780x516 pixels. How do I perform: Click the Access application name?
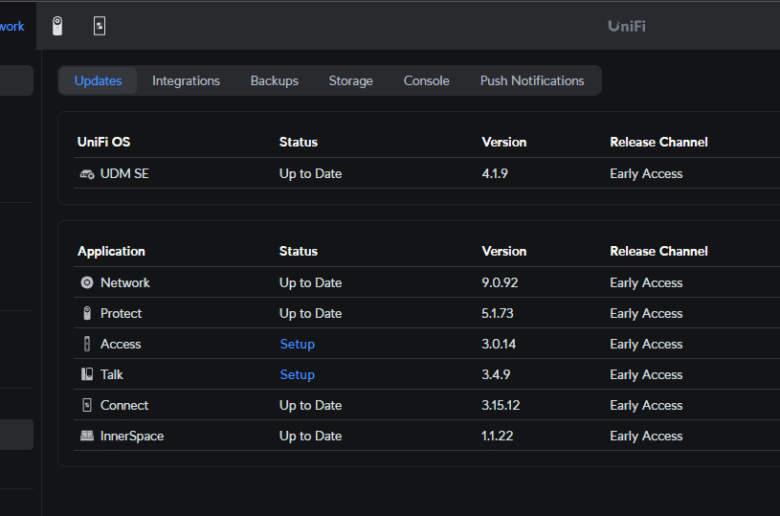pos(120,344)
